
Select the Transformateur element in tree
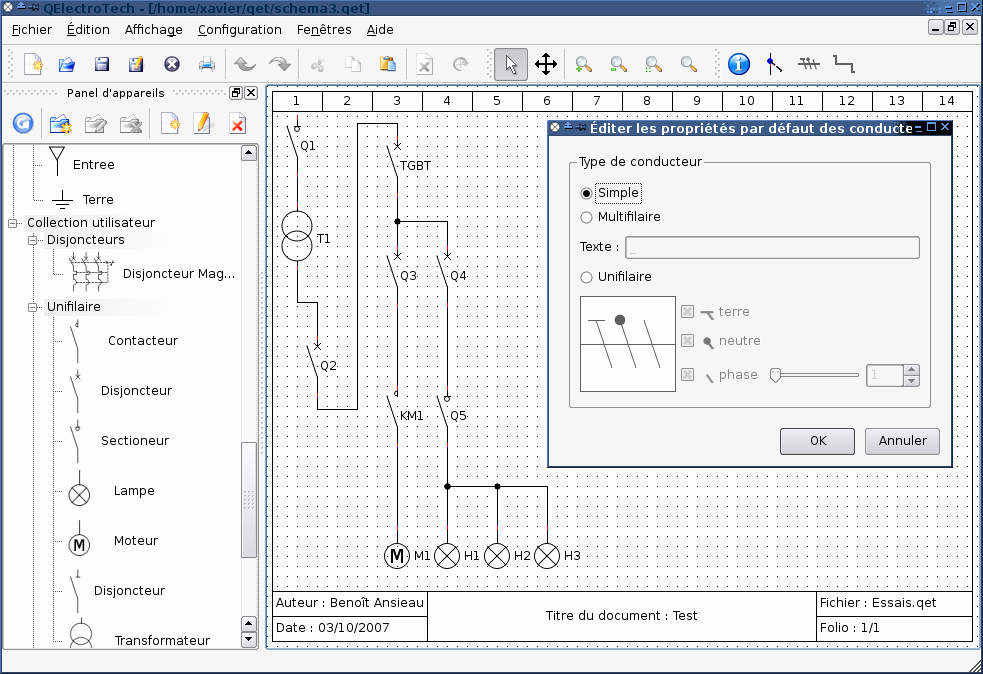pyautogui.click(x=162, y=640)
